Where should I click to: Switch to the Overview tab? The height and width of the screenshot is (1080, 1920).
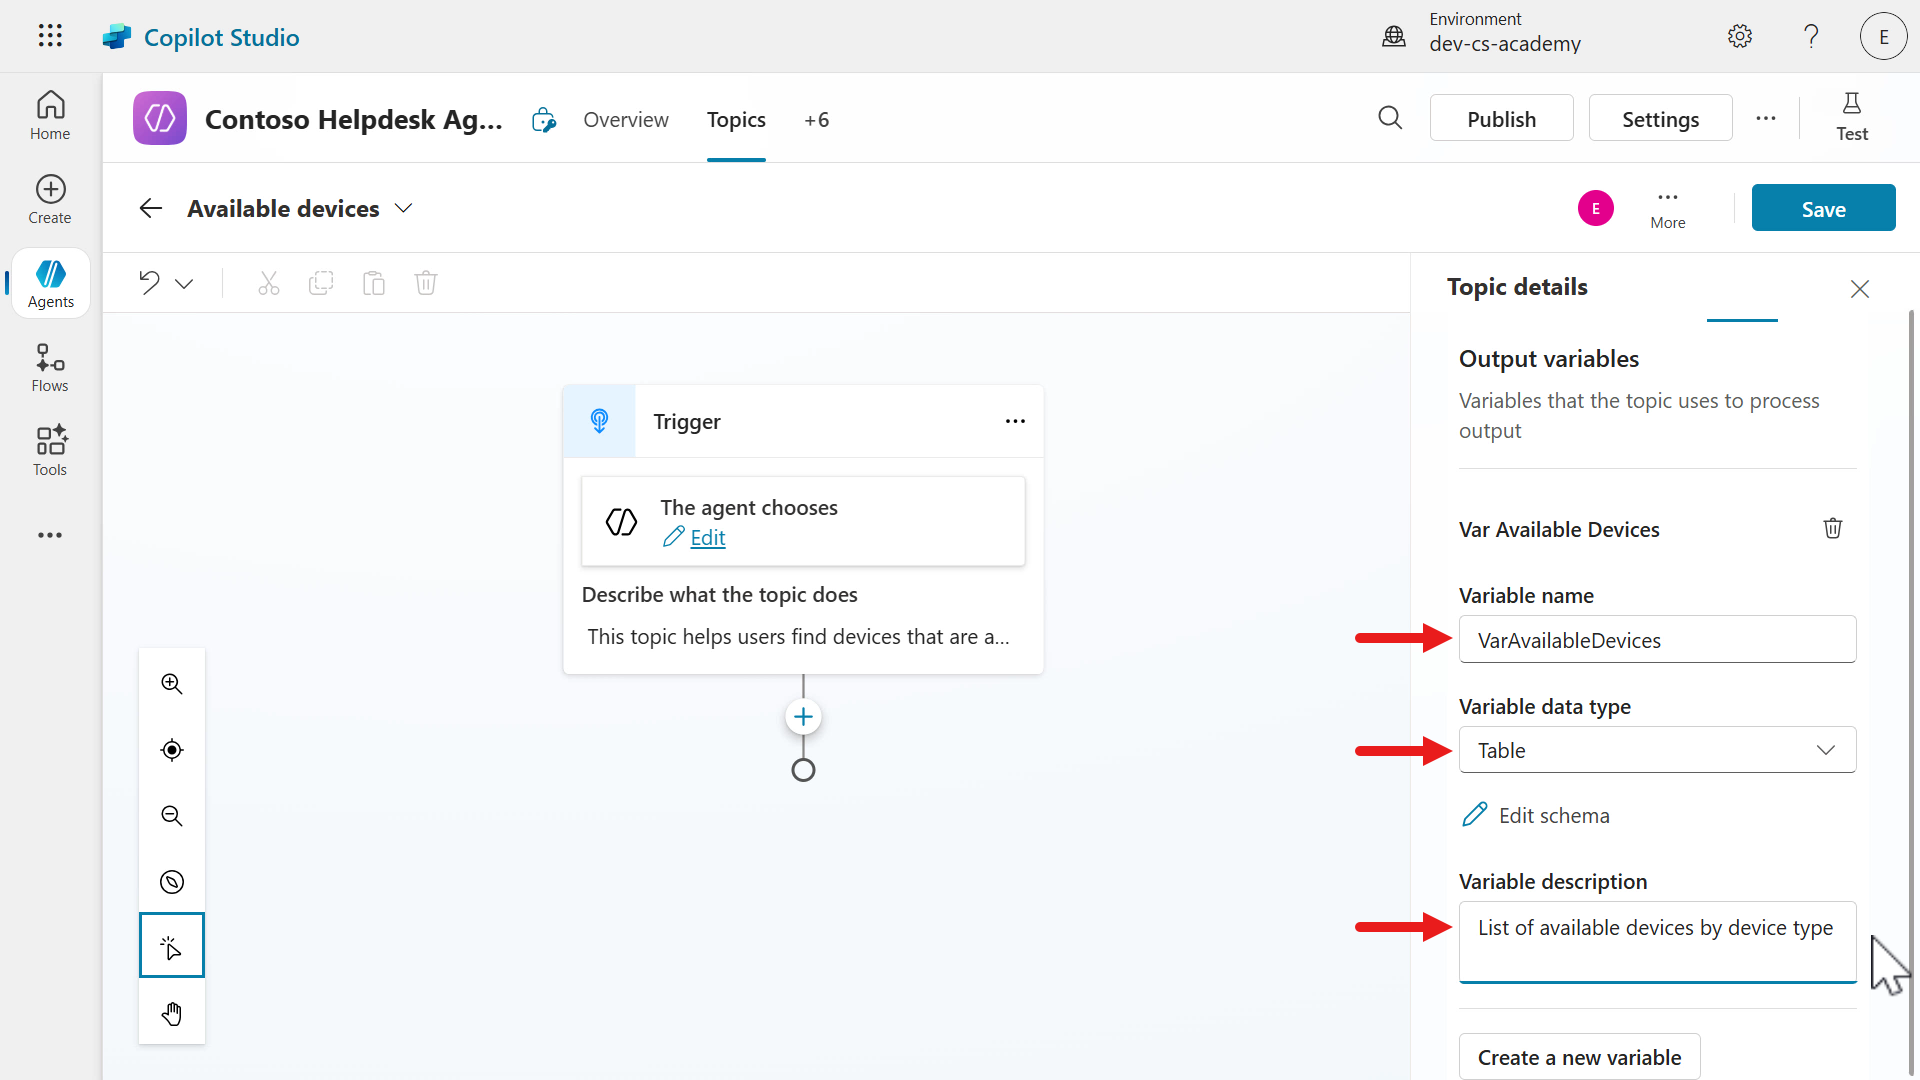[x=626, y=120]
